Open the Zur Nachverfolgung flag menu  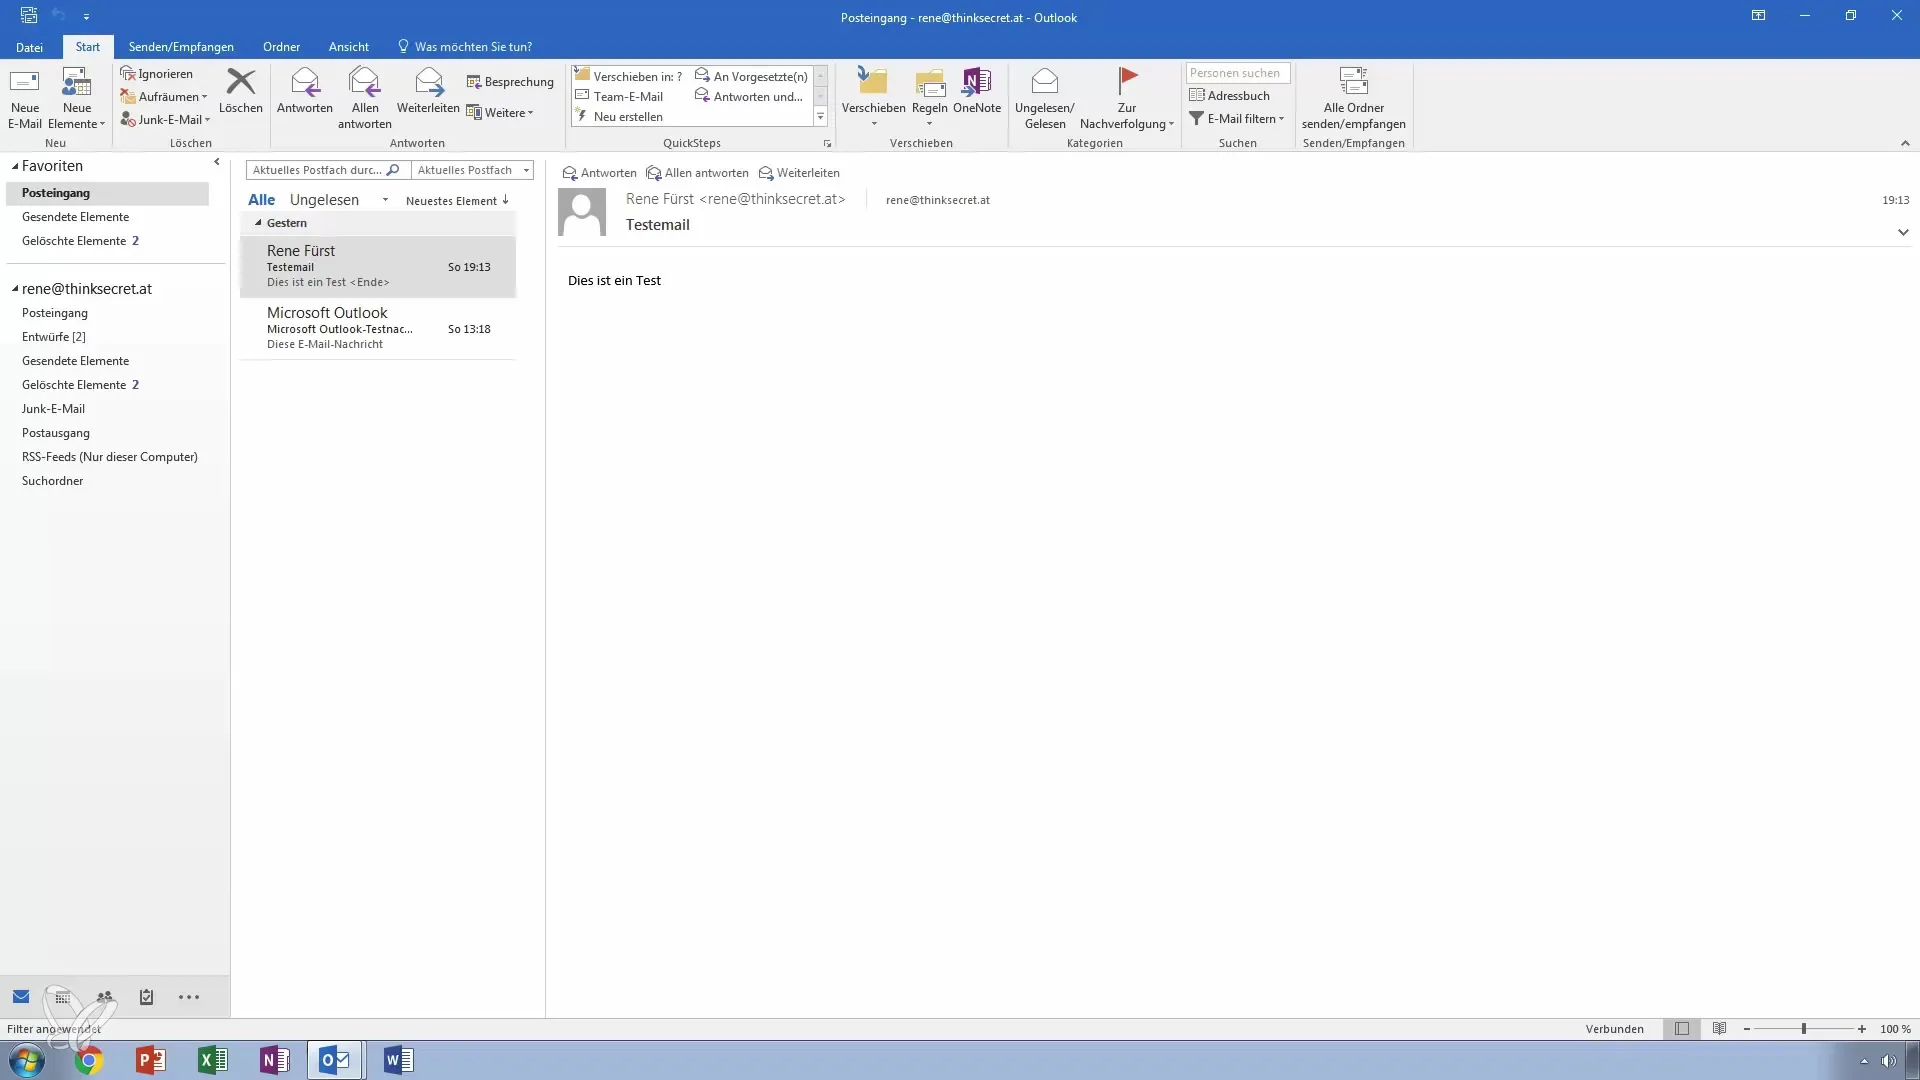point(1127,98)
